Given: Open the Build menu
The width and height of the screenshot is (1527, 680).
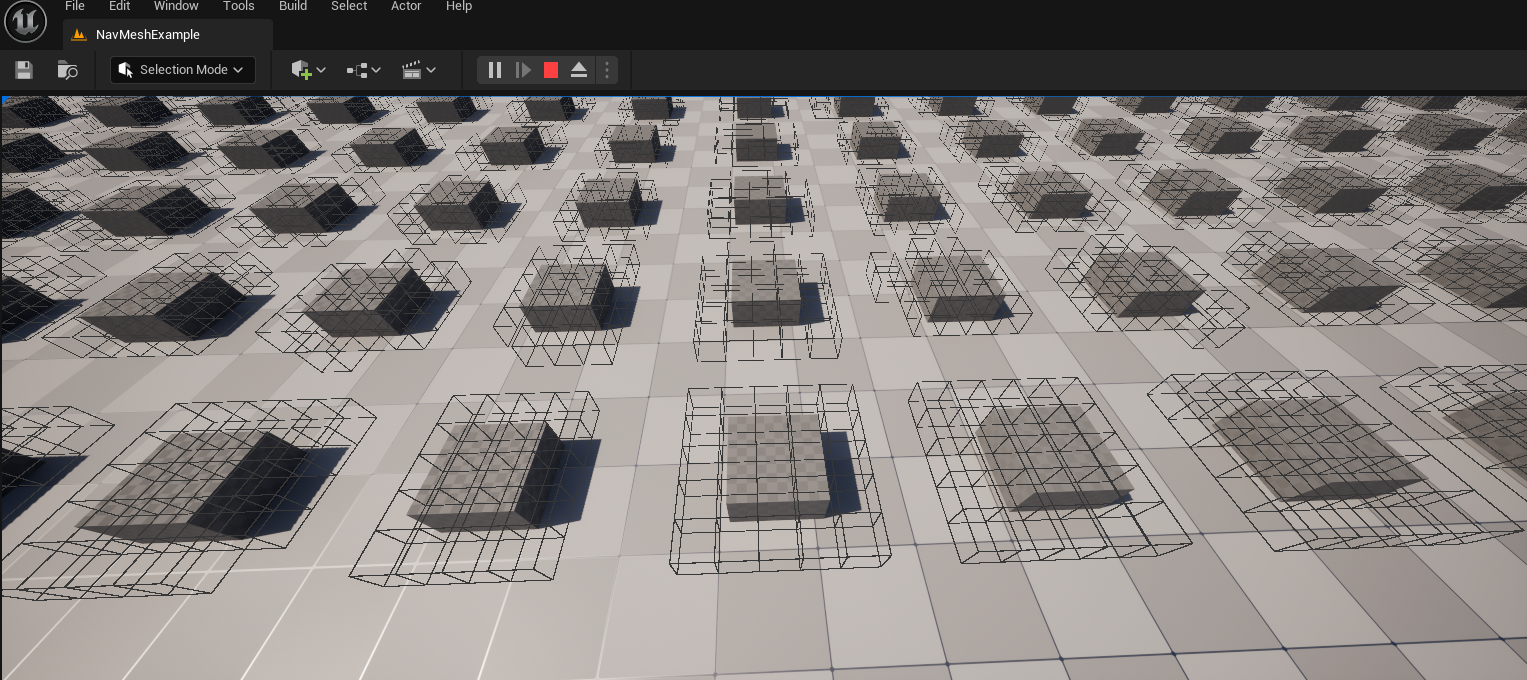Looking at the screenshot, I should pos(293,6).
